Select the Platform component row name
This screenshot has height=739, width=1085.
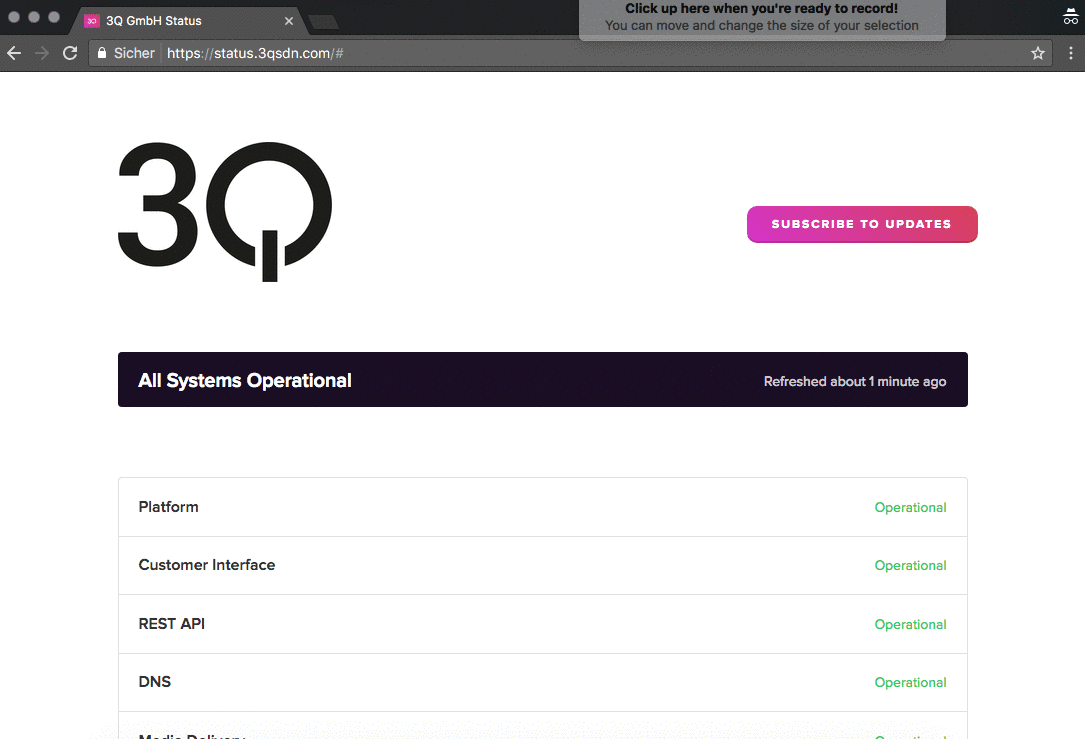pos(168,507)
